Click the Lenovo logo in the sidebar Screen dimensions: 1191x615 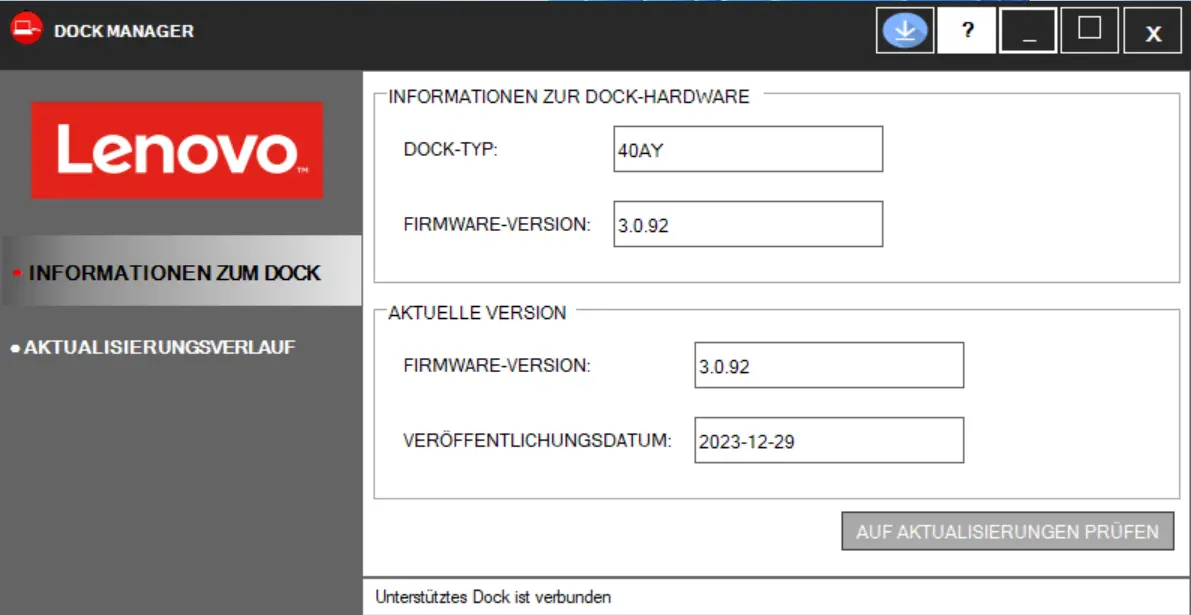coord(177,150)
